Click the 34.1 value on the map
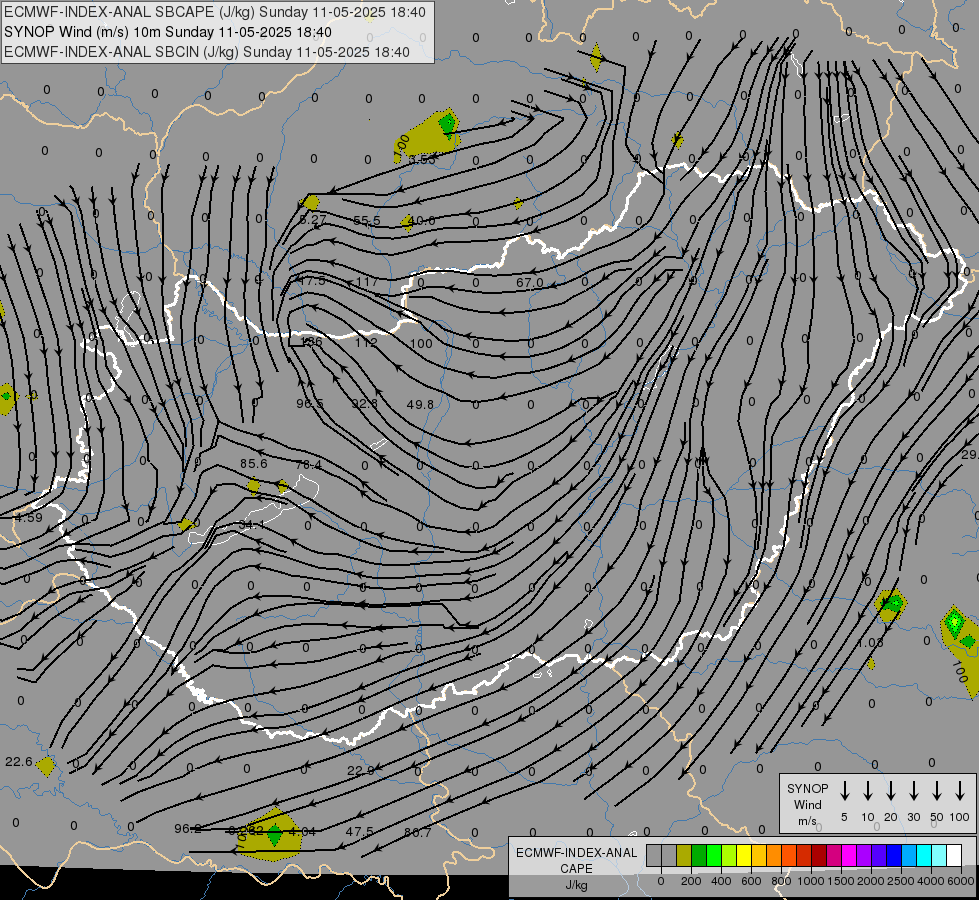The width and height of the screenshot is (979, 900). pos(251,525)
